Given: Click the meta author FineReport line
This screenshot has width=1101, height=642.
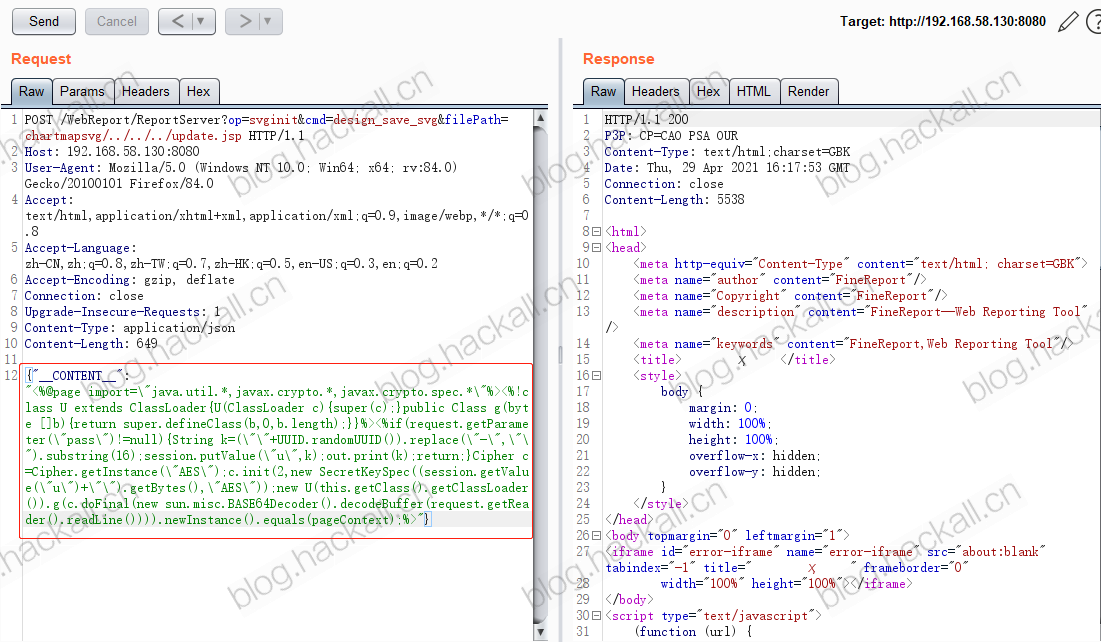Looking at the screenshot, I should point(779,280).
